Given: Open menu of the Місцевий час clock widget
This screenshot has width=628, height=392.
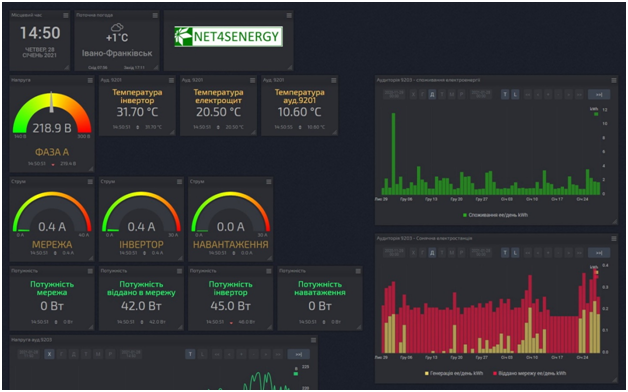Looking at the screenshot, I should point(66,15).
